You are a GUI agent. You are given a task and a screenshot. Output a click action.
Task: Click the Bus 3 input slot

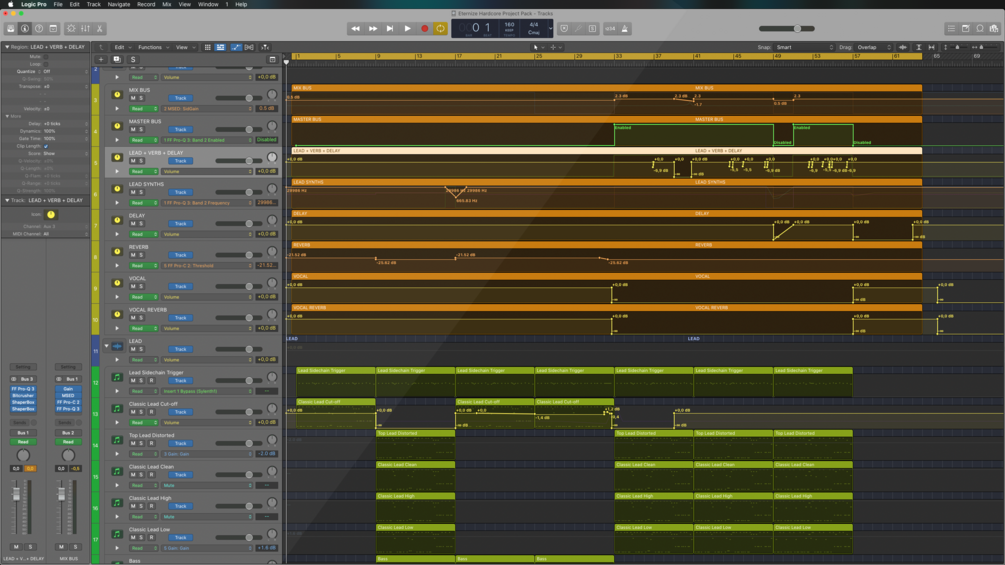coord(26,379)
